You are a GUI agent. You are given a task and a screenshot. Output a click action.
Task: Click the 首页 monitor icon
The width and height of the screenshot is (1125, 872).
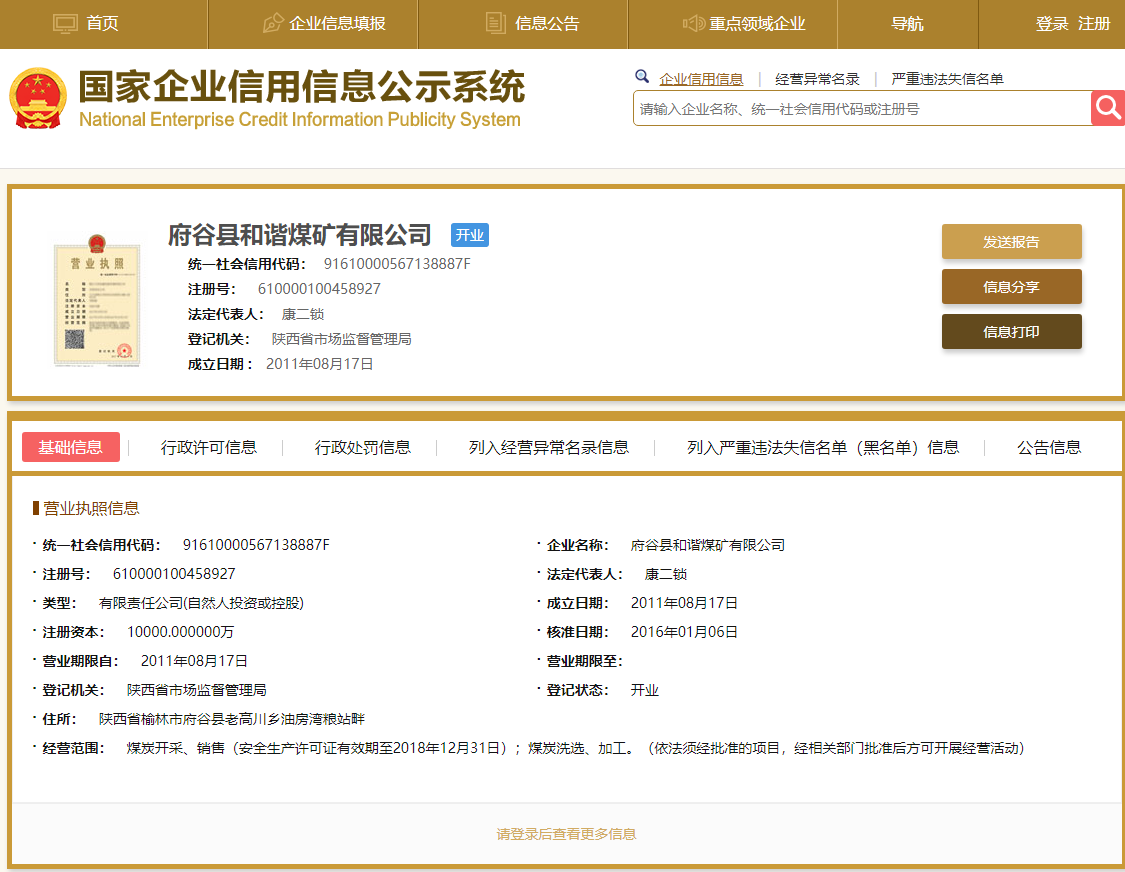point(65,23)
